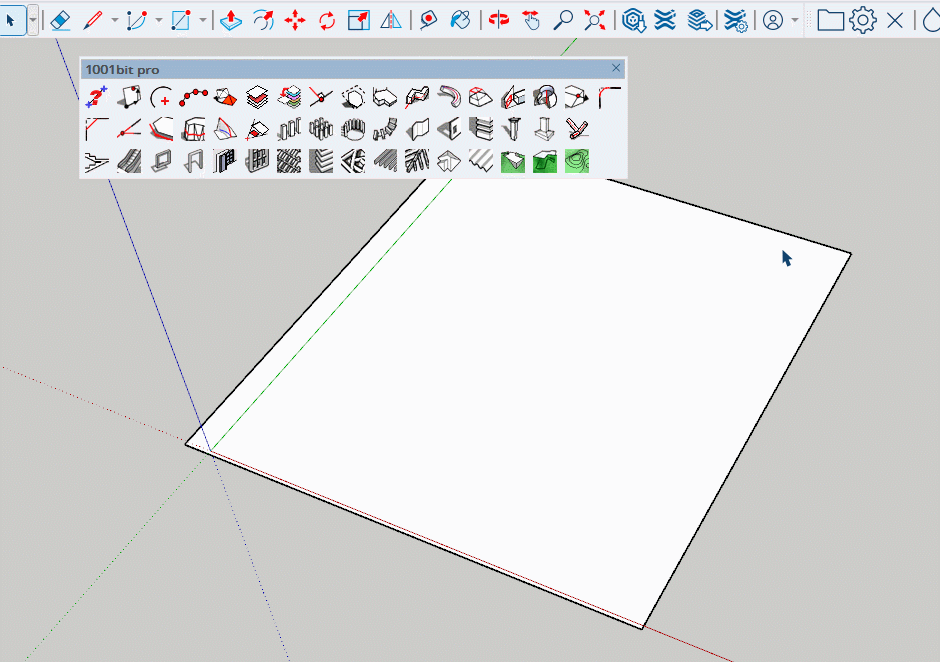Pick the Zoom magnifier tool
Screen dimensions: 940x662
(x=562, y=20)
